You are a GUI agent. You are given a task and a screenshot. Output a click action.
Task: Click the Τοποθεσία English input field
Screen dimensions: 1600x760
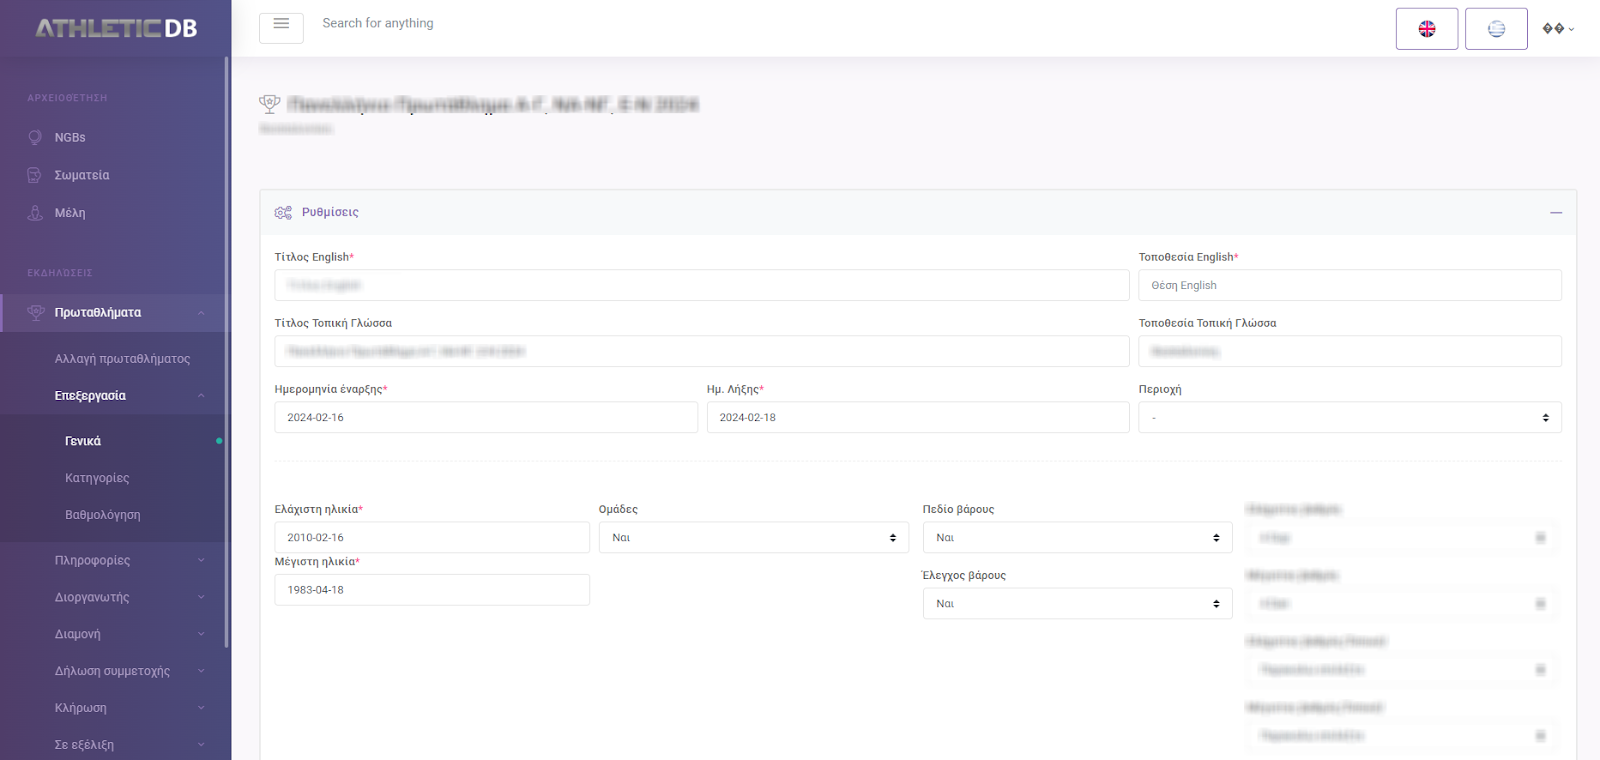tap(1349, 285)
